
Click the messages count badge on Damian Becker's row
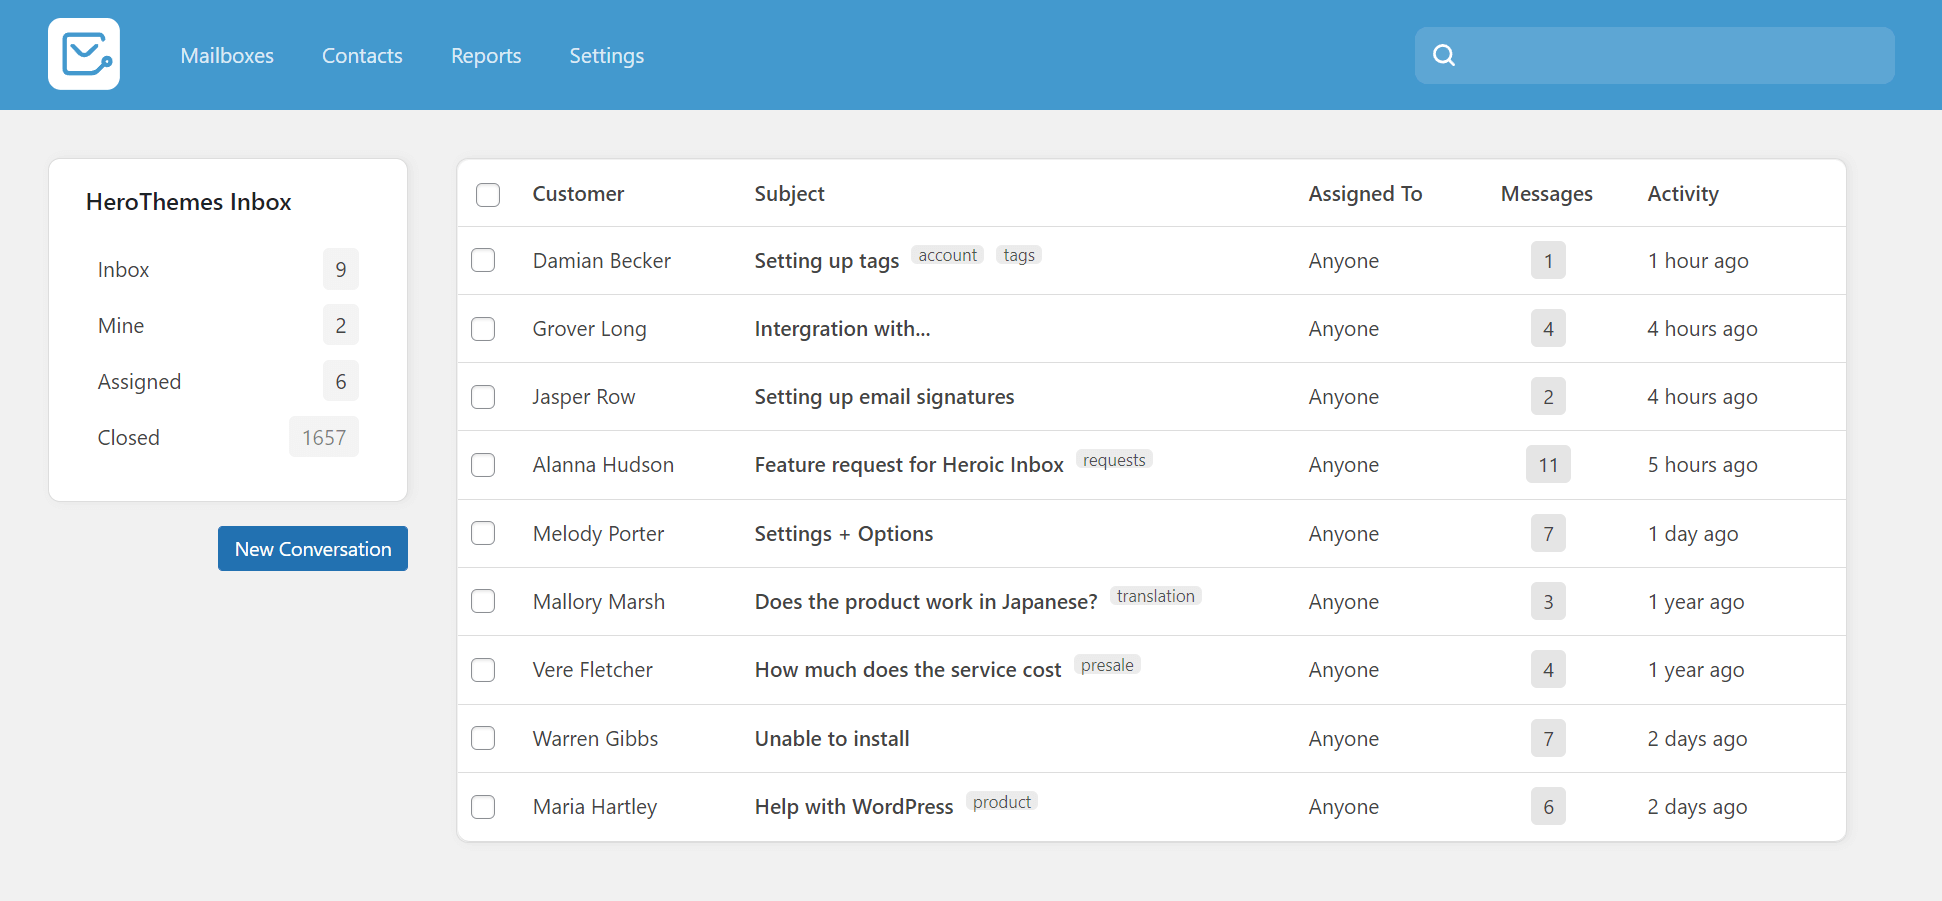pyautogui.click(x=1548, y=260)
